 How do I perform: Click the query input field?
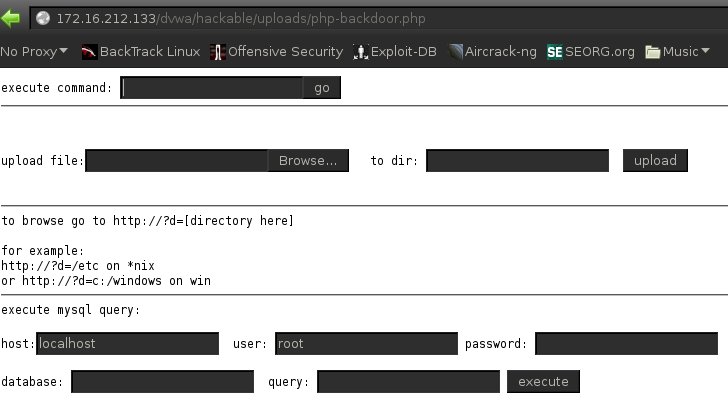point(408,382)
